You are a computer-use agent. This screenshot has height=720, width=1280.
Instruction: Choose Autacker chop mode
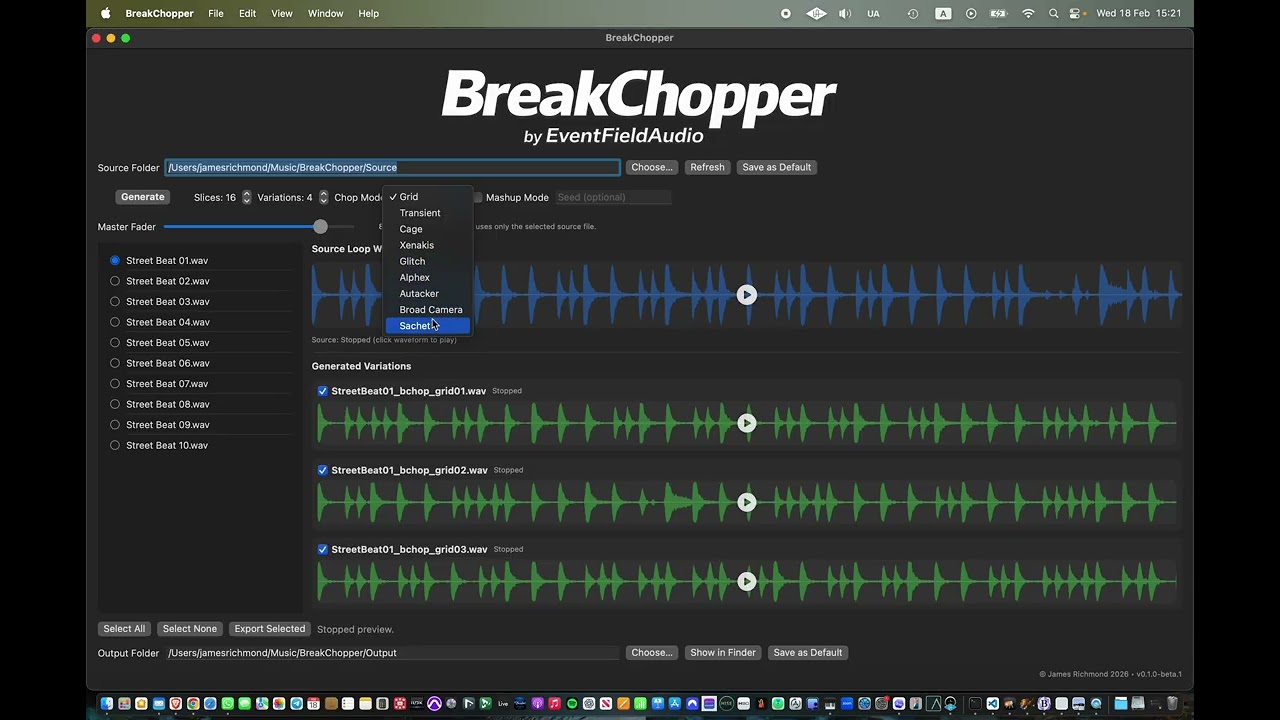point(428,293)
